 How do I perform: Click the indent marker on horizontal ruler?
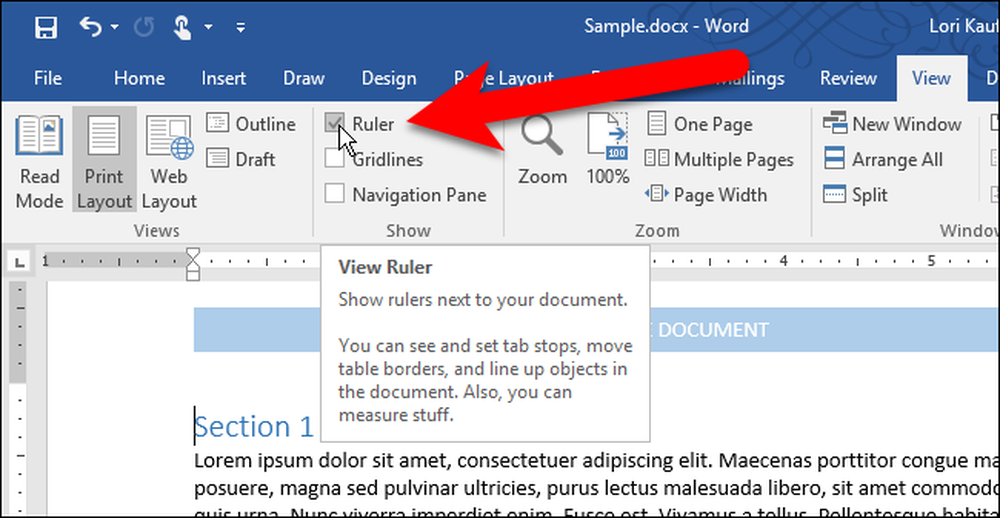click(193, 264)
